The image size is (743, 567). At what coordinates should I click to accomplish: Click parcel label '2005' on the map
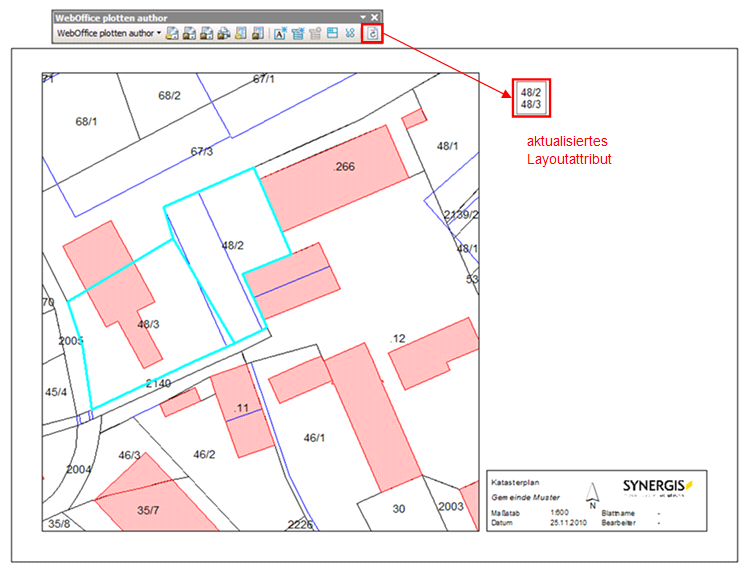71,341
